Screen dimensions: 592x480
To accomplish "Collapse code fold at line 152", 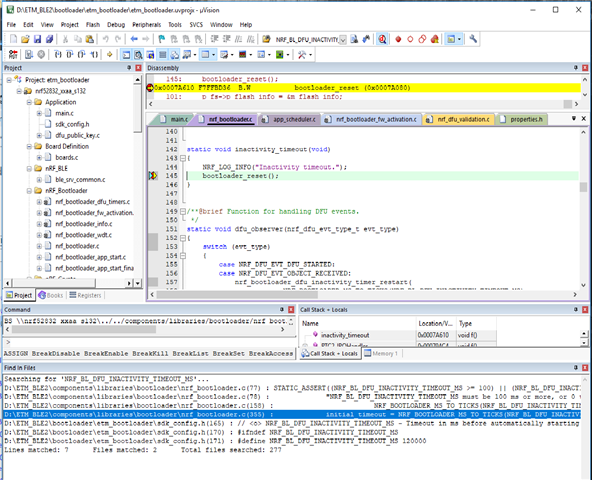I will [182, 238].
